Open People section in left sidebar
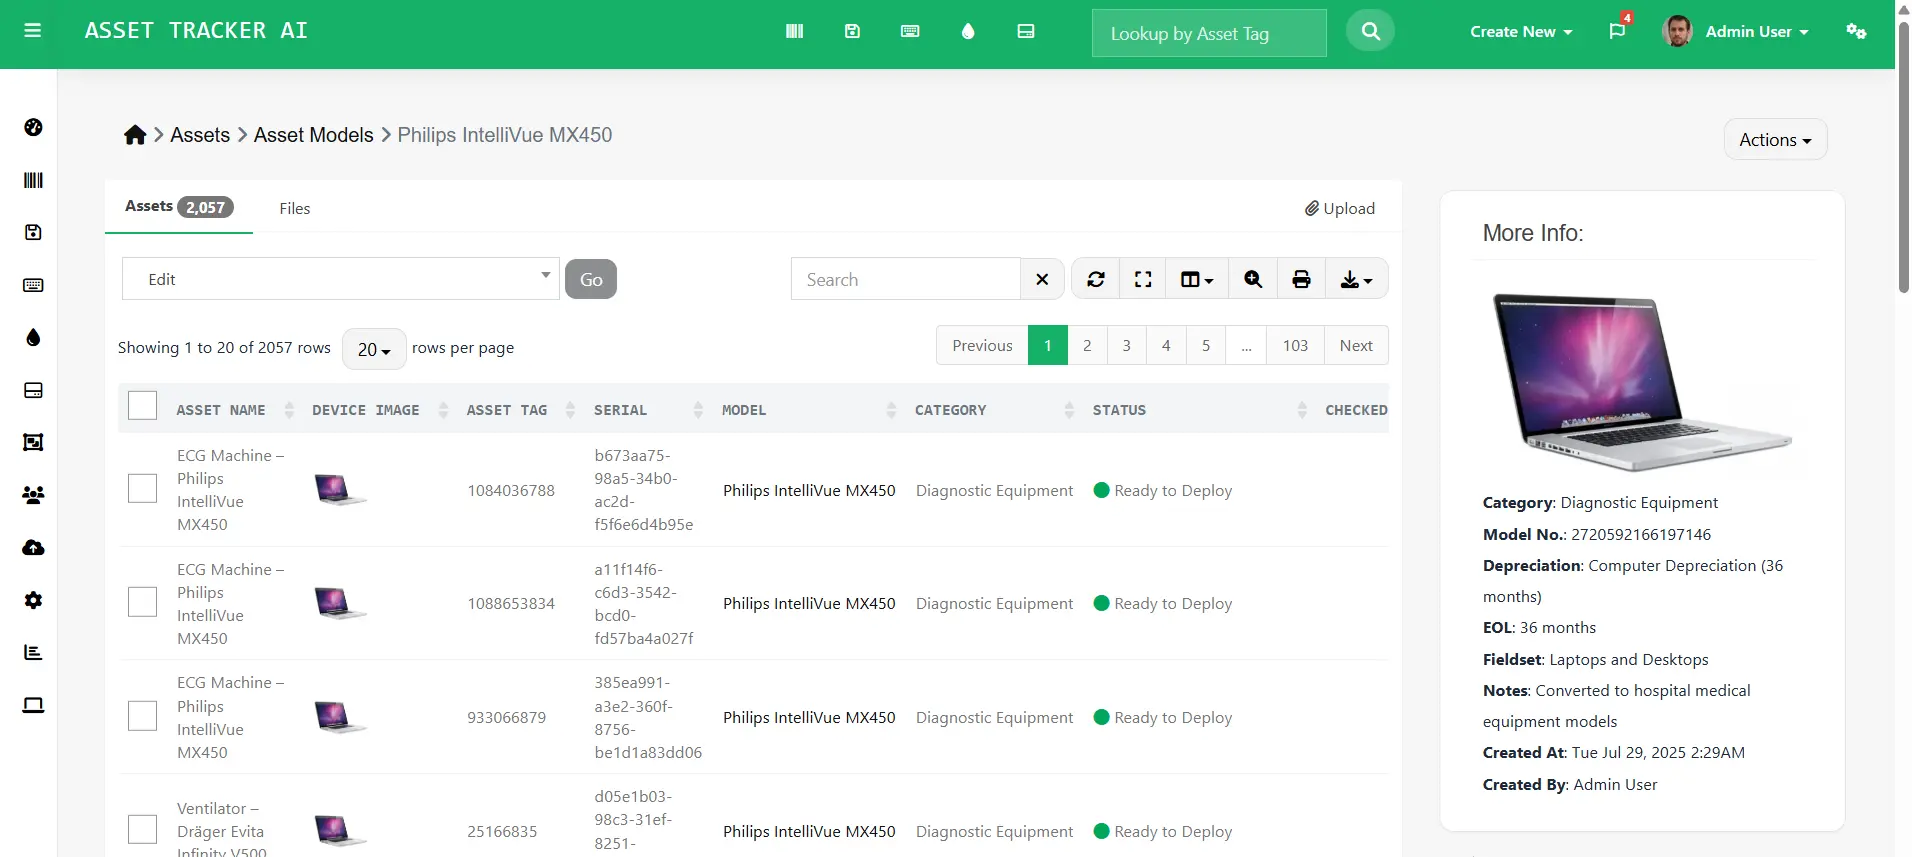This screenshot has width=1912, height=857. coord(33,495)
